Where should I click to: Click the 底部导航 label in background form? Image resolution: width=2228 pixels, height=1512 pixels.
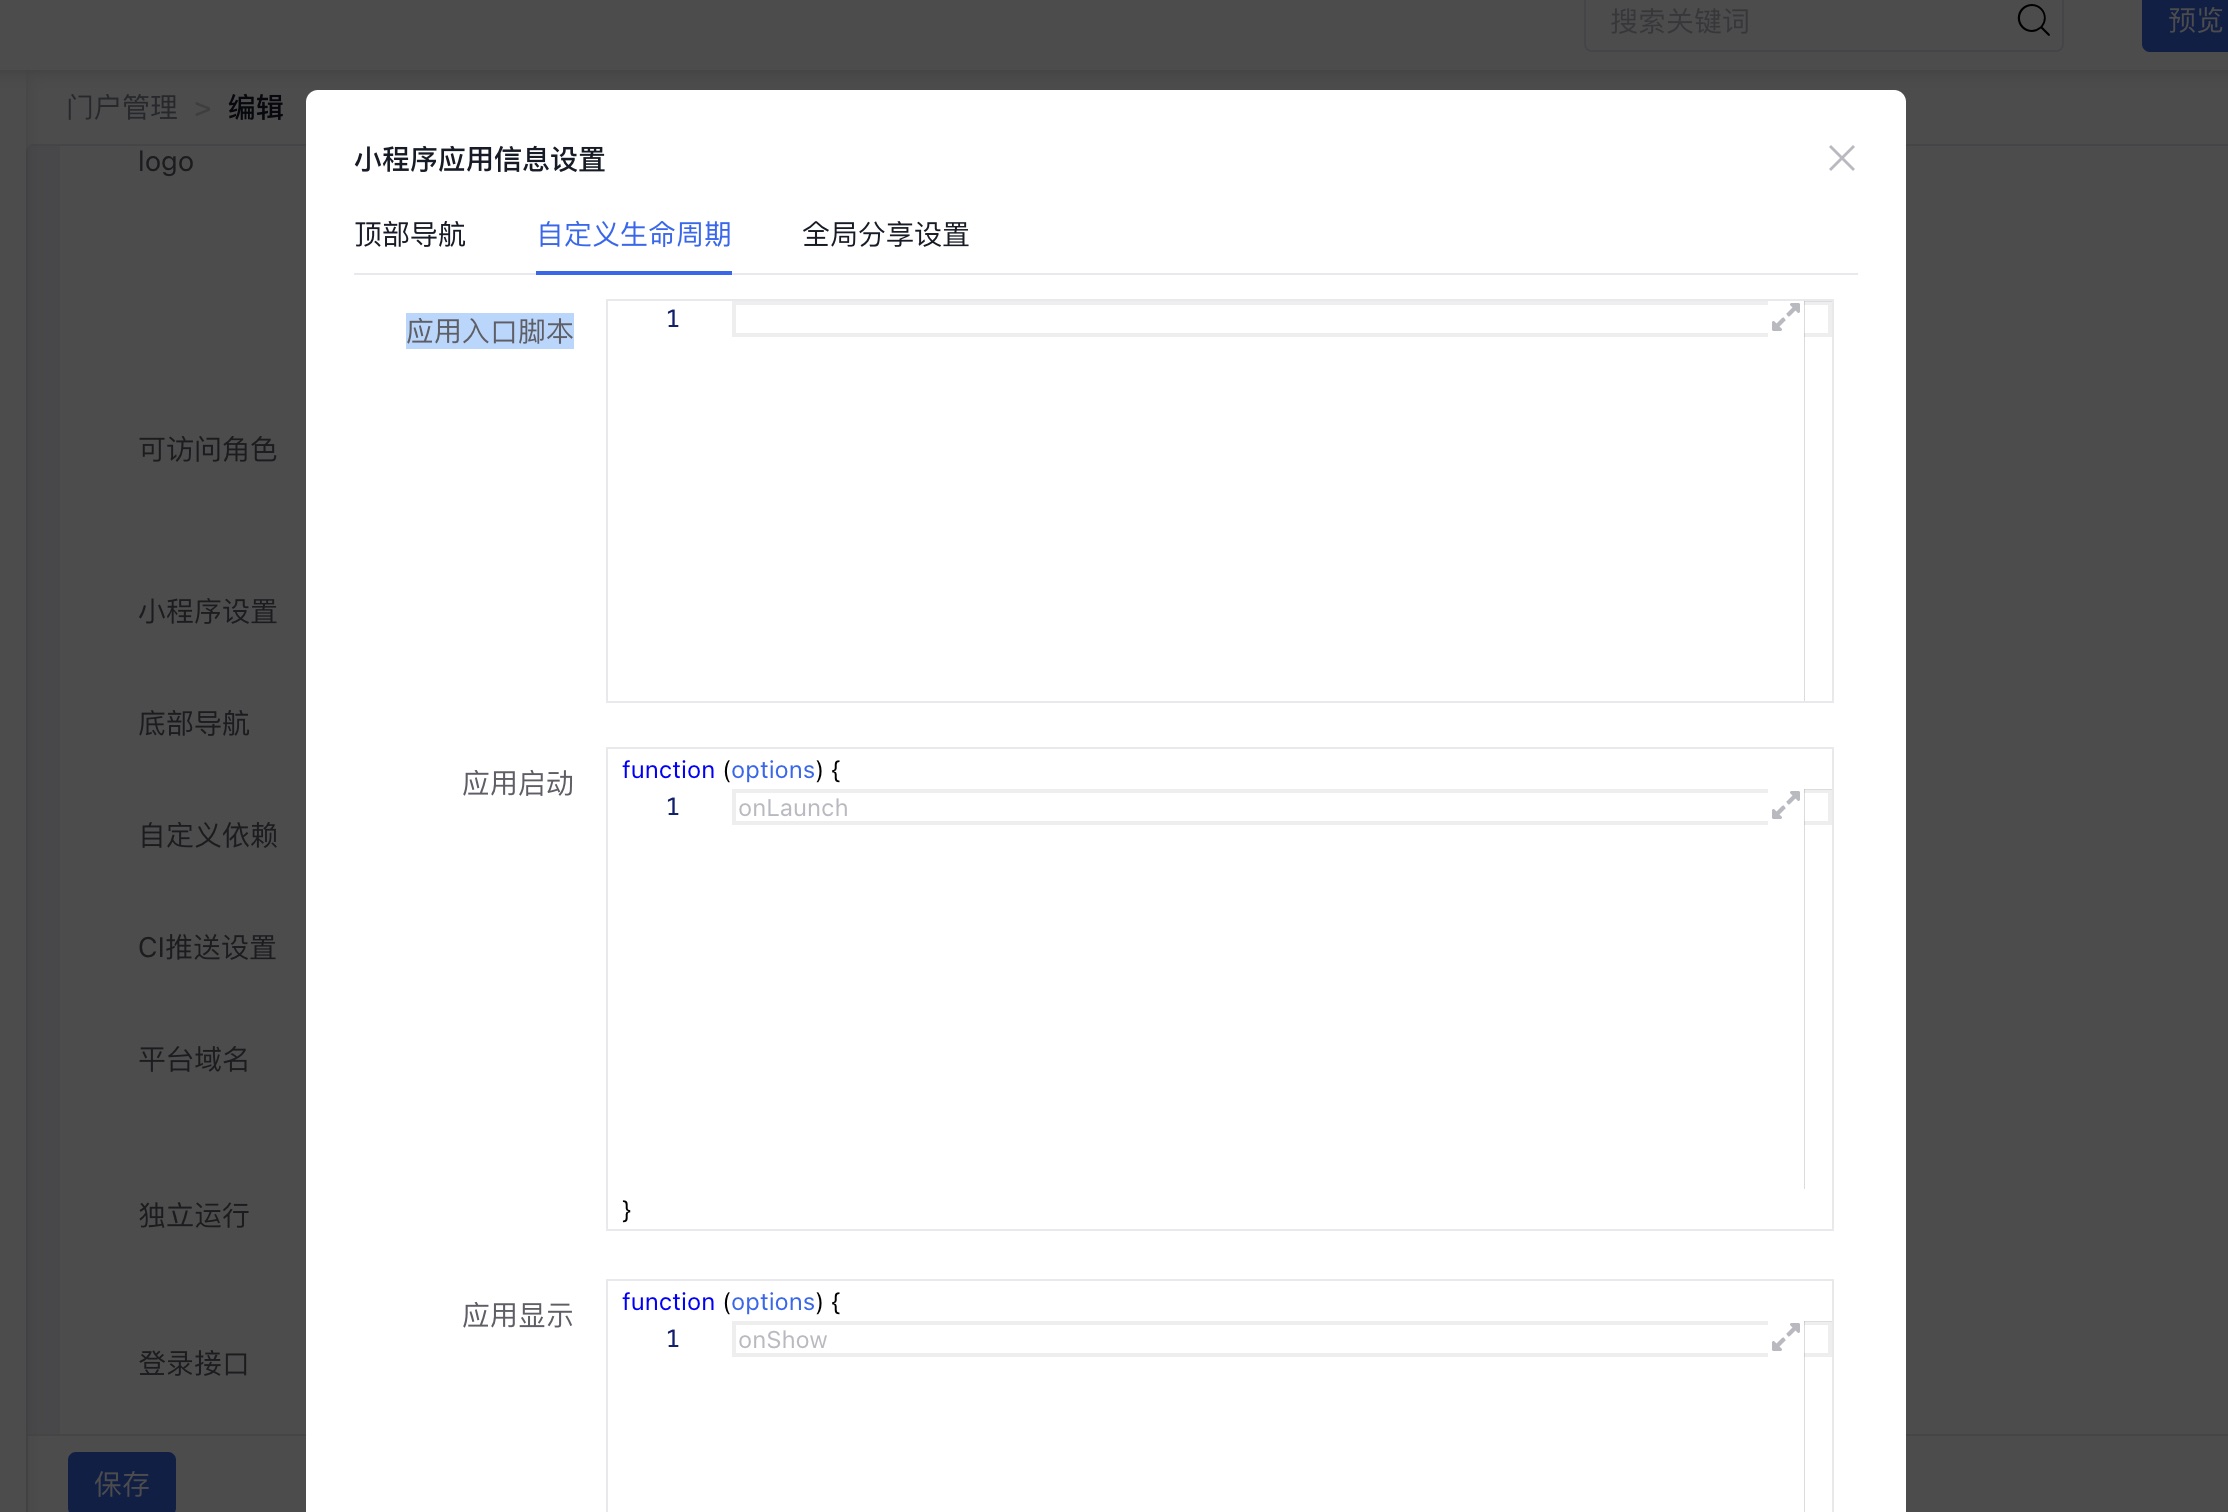(194, 723)
